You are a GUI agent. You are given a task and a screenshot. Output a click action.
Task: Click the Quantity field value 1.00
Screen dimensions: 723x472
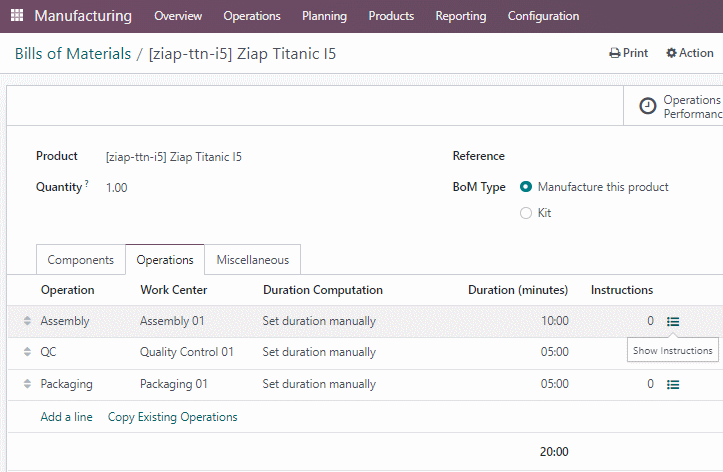[117, 188]
